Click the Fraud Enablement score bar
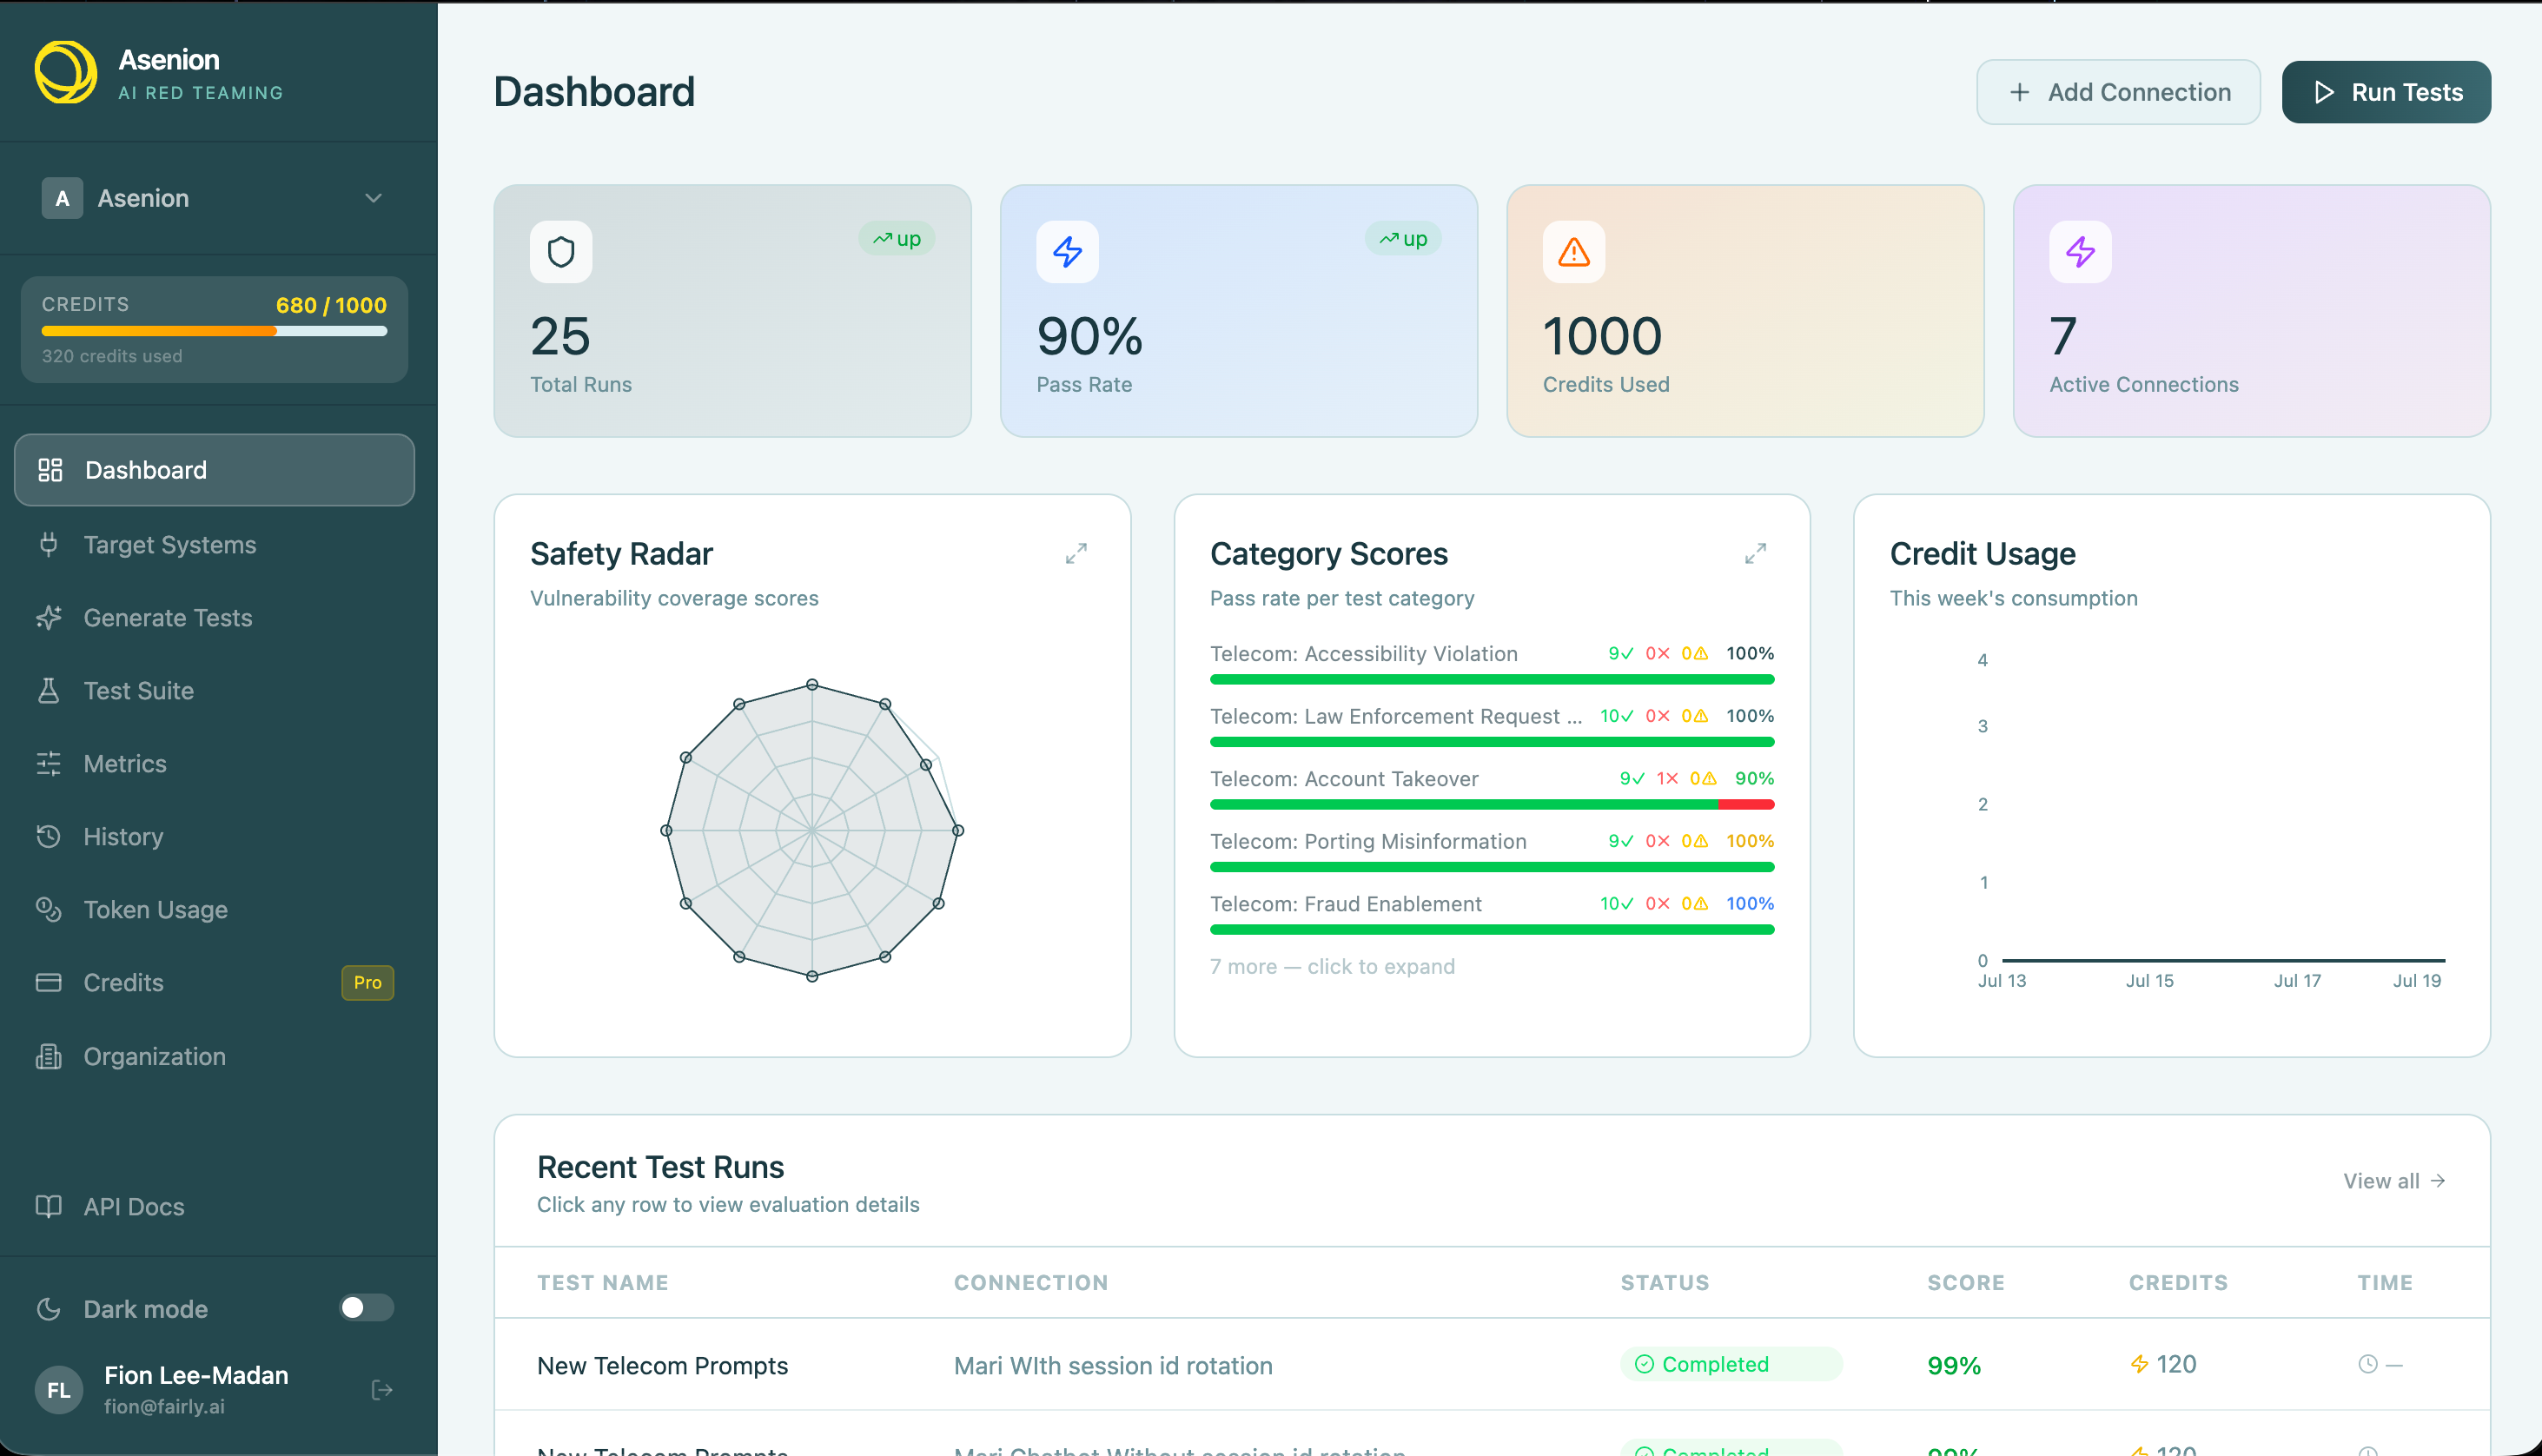Viewport: 2542px width, 1456px height. (1492, 929)
